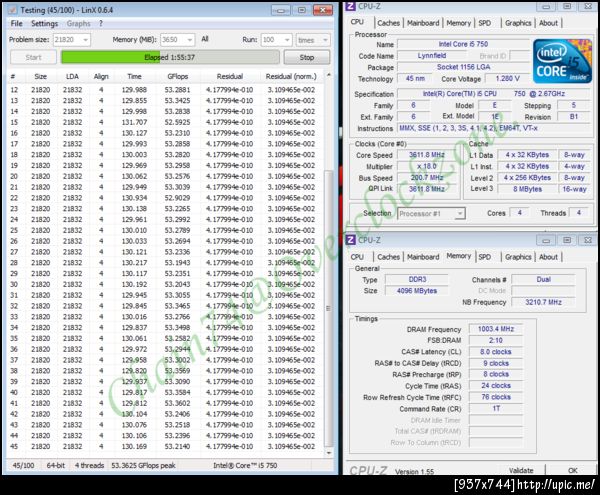600x495 pixels.
Task: Click the scroll down arrow in LinX results
Action: (328, 453)
